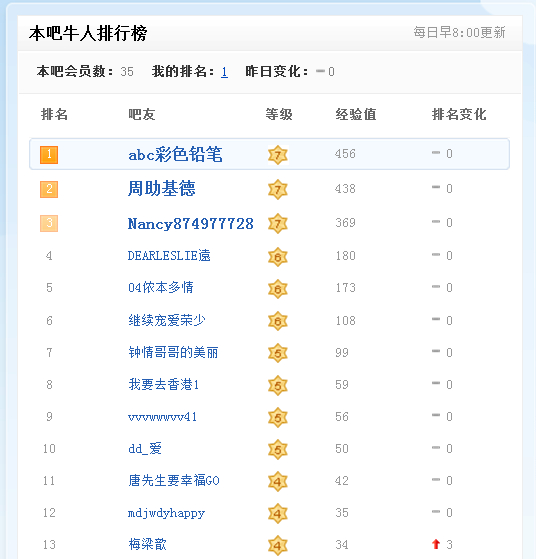Click the red up arrow for 梅梁歆
The width and height of the screenshot is (536, 559).
436,544
